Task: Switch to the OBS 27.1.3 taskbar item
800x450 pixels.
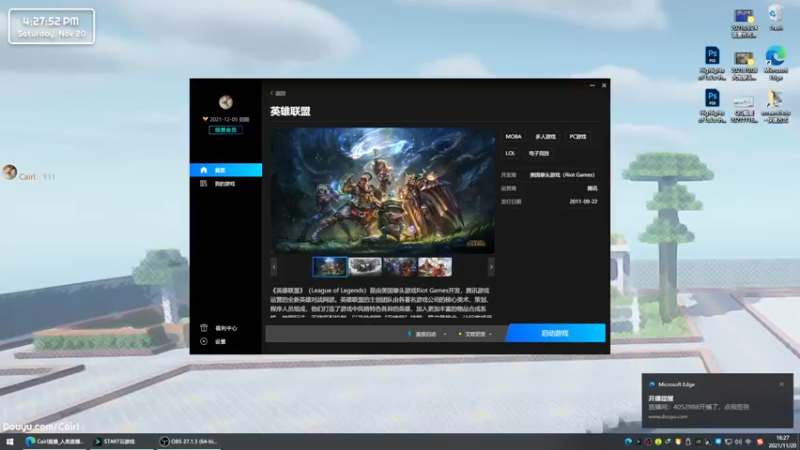Action: (x=188, y=442)
